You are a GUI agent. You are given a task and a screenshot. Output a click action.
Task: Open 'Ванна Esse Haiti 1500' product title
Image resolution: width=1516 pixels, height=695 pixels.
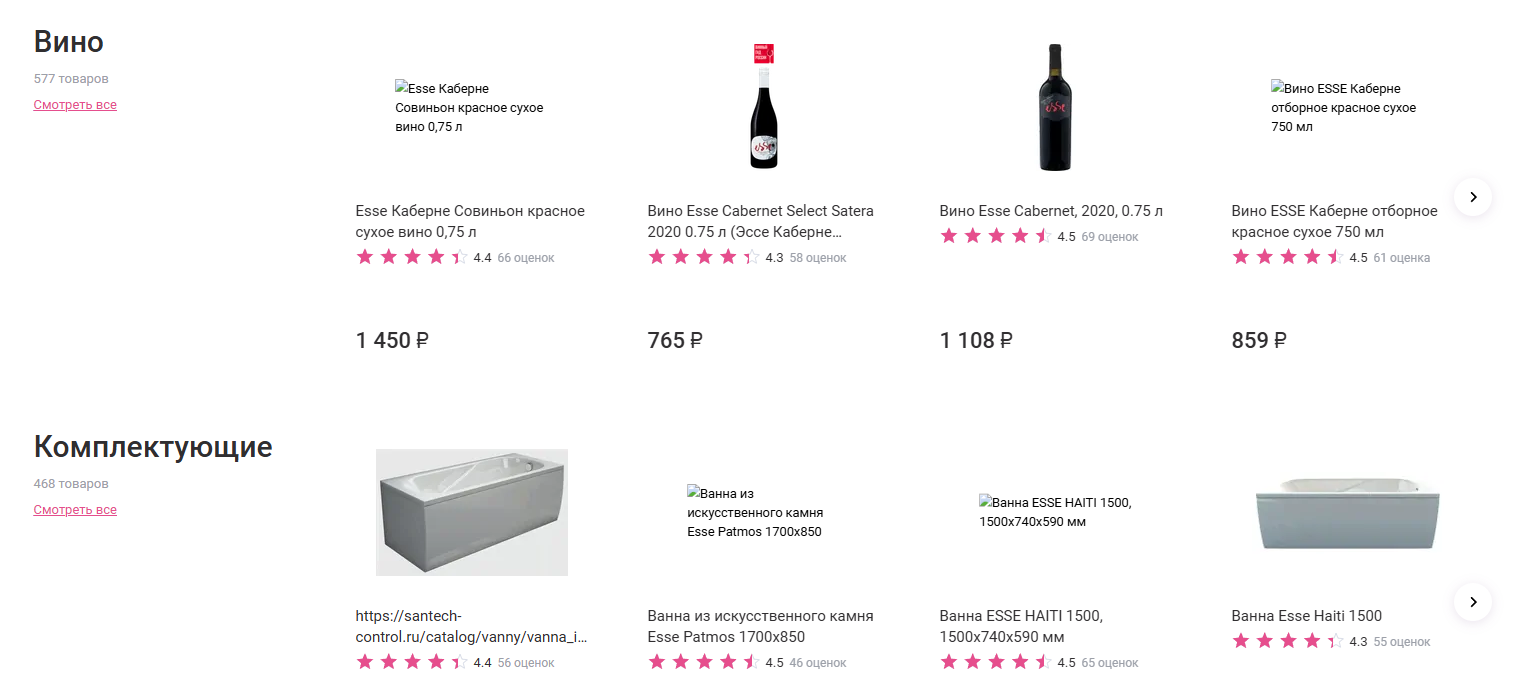pyautogui.click(x=1306, y=616)
